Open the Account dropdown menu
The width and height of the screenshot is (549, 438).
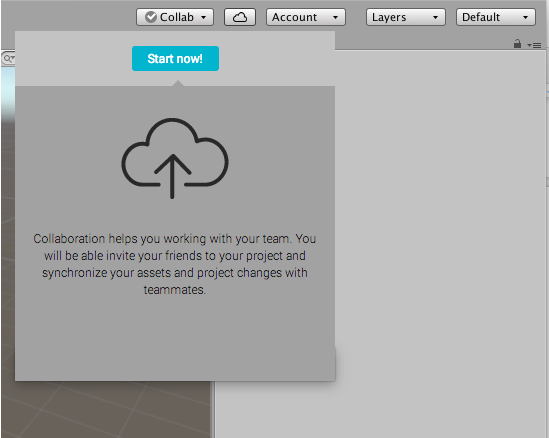pyautogui.click(x=306, y=17)
